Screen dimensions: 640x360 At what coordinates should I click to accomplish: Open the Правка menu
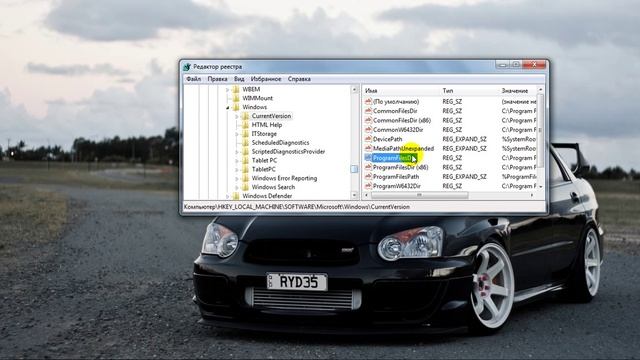coord(217,79)
